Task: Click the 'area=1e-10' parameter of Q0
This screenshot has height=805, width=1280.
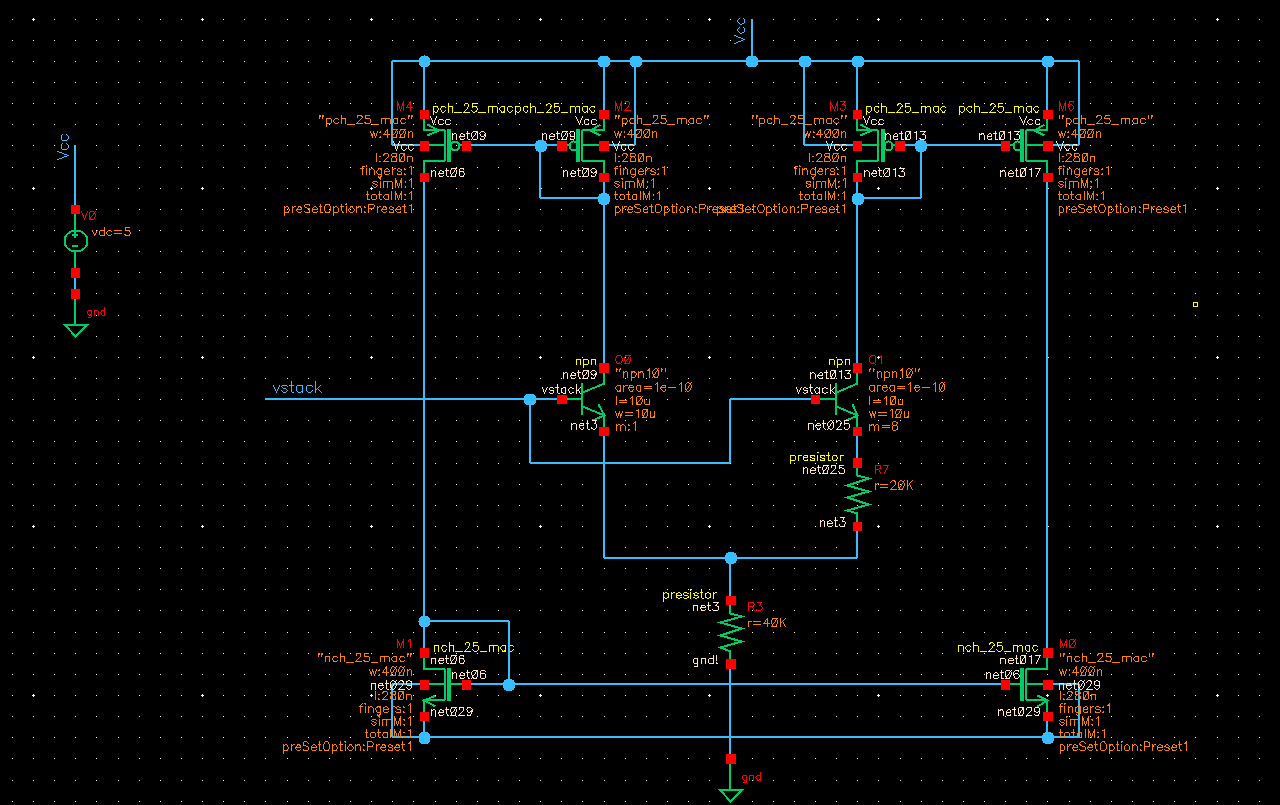Action: (x=654, y=387)
